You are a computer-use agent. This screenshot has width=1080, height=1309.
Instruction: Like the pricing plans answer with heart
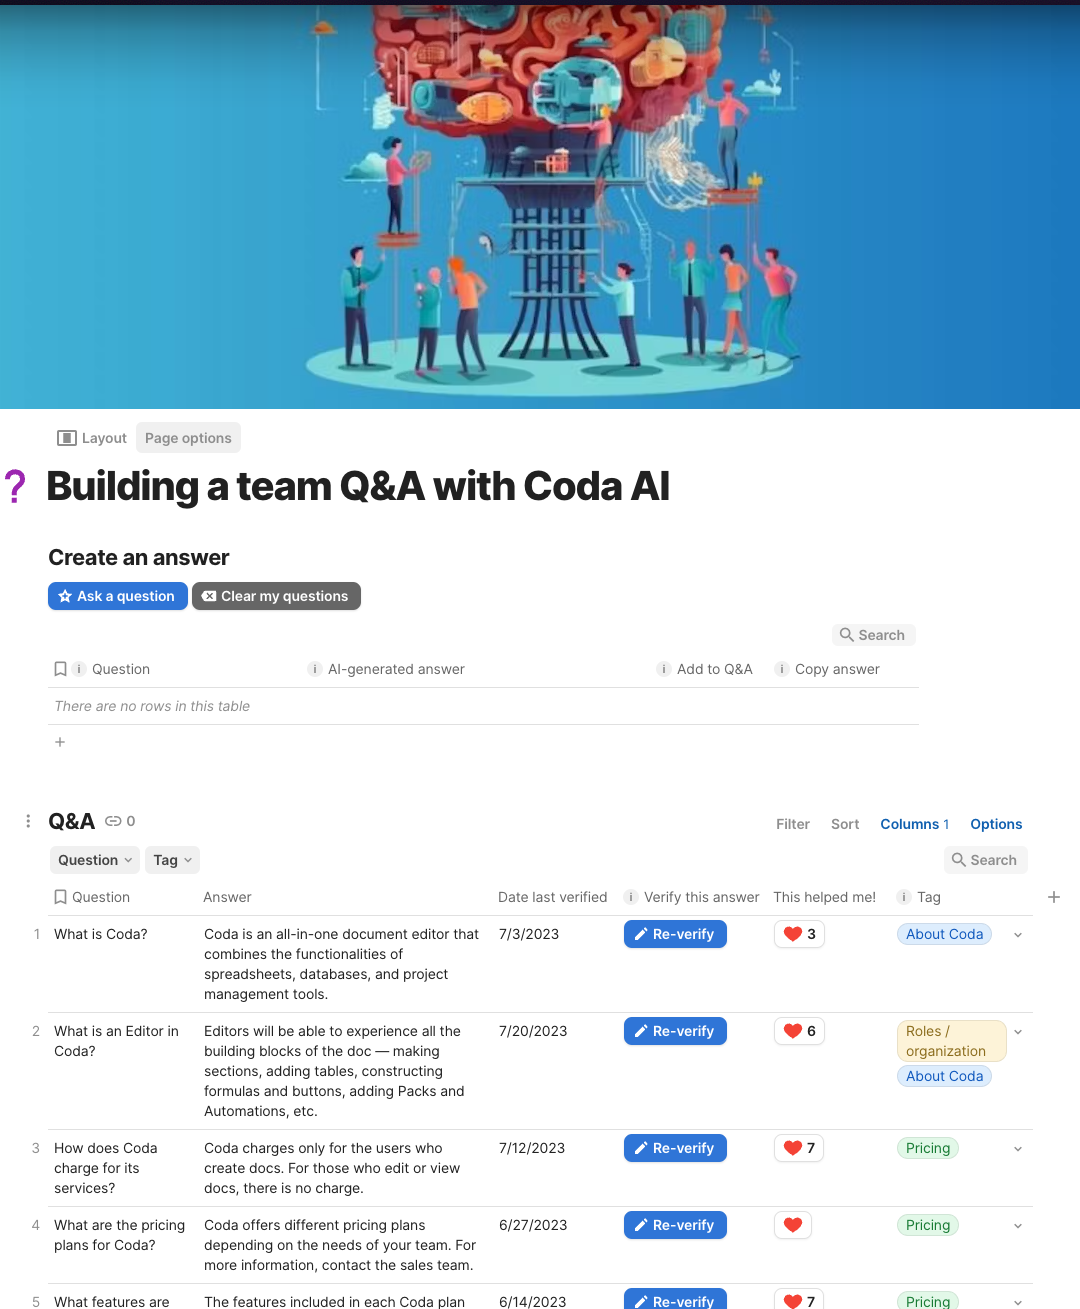(793, 1225)
